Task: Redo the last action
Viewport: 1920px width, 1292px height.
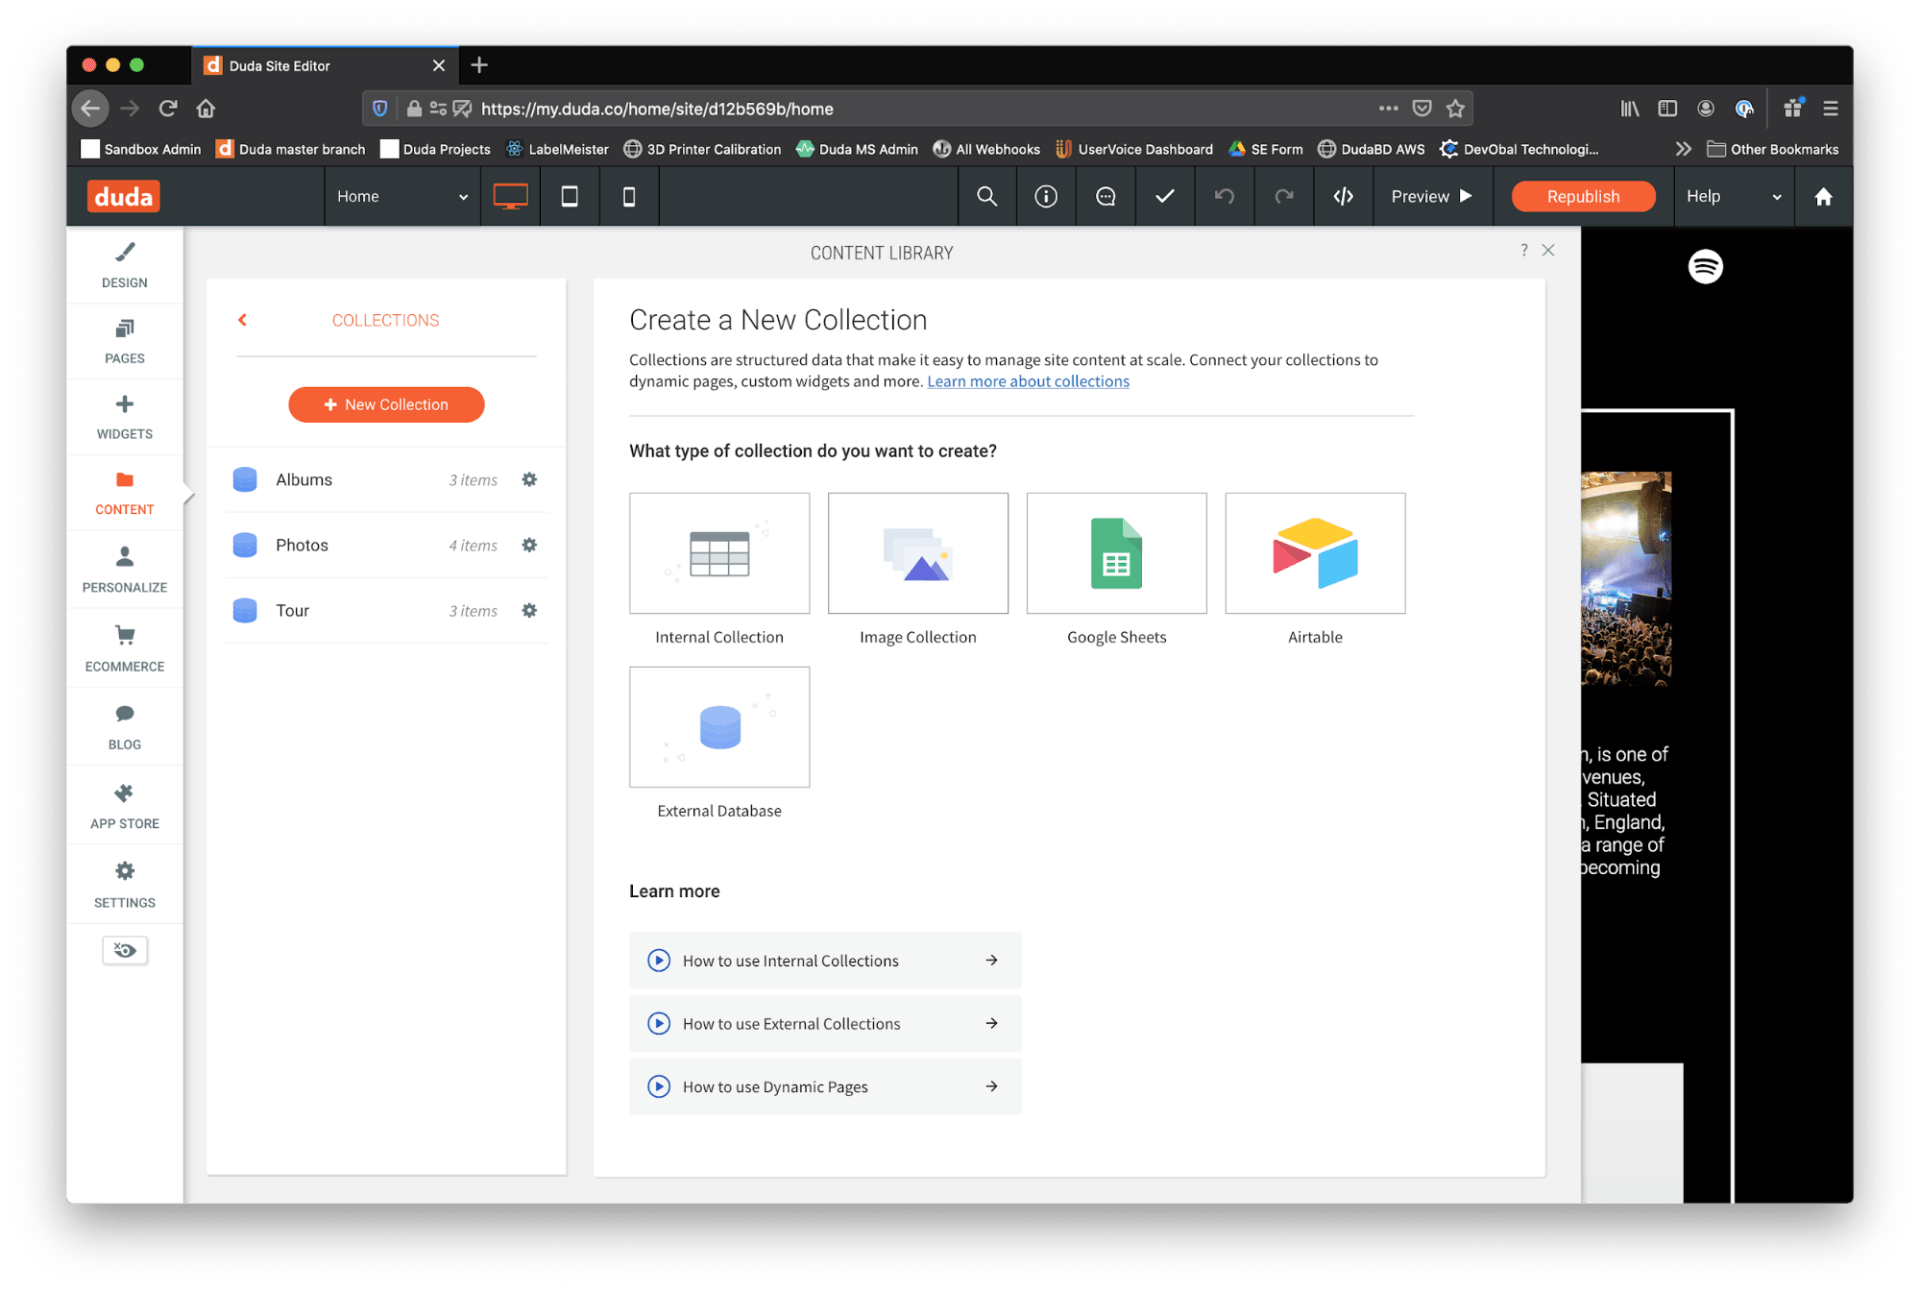Action: click(1283, 196)
